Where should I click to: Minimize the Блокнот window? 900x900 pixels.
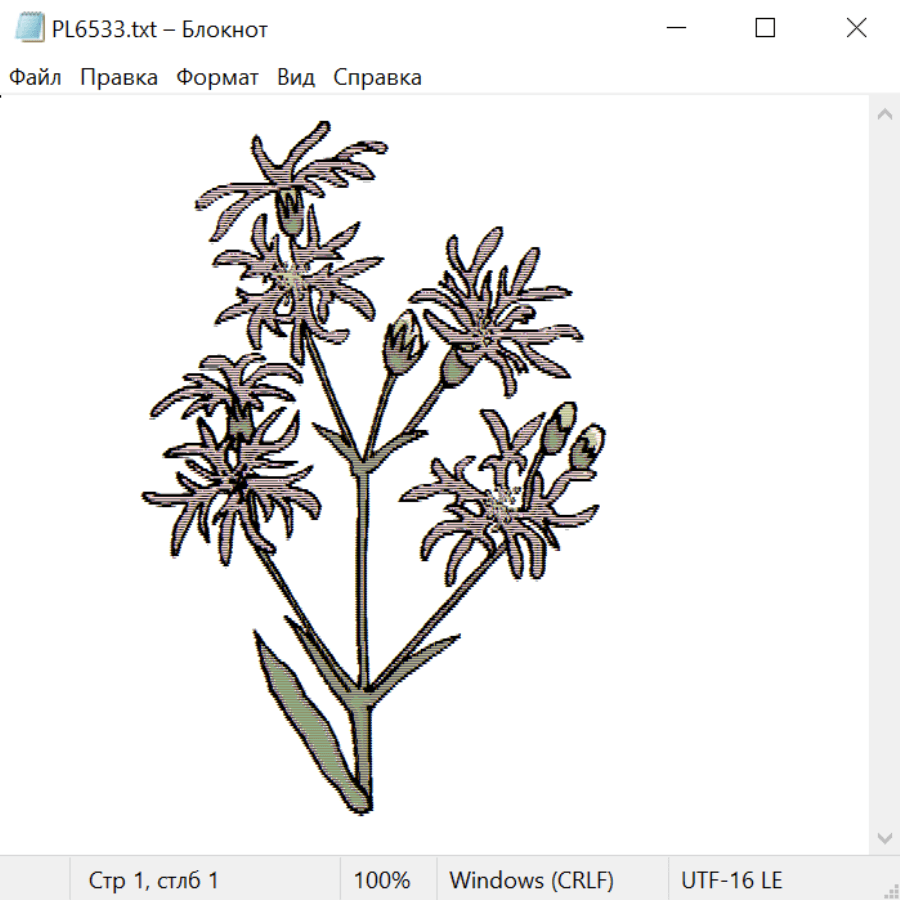tap(674, 29)
